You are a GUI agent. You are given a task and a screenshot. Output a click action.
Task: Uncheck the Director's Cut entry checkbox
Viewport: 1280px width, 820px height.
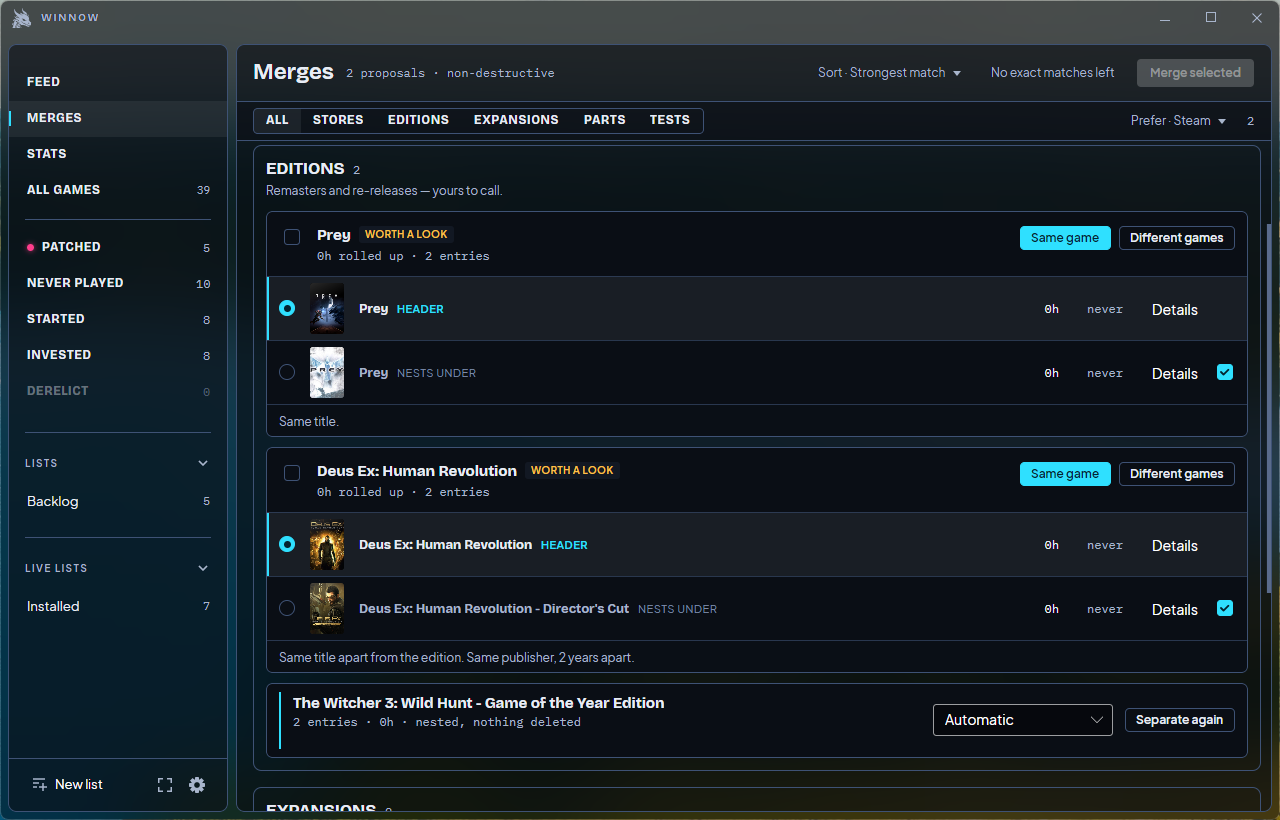click(1225, 608)
